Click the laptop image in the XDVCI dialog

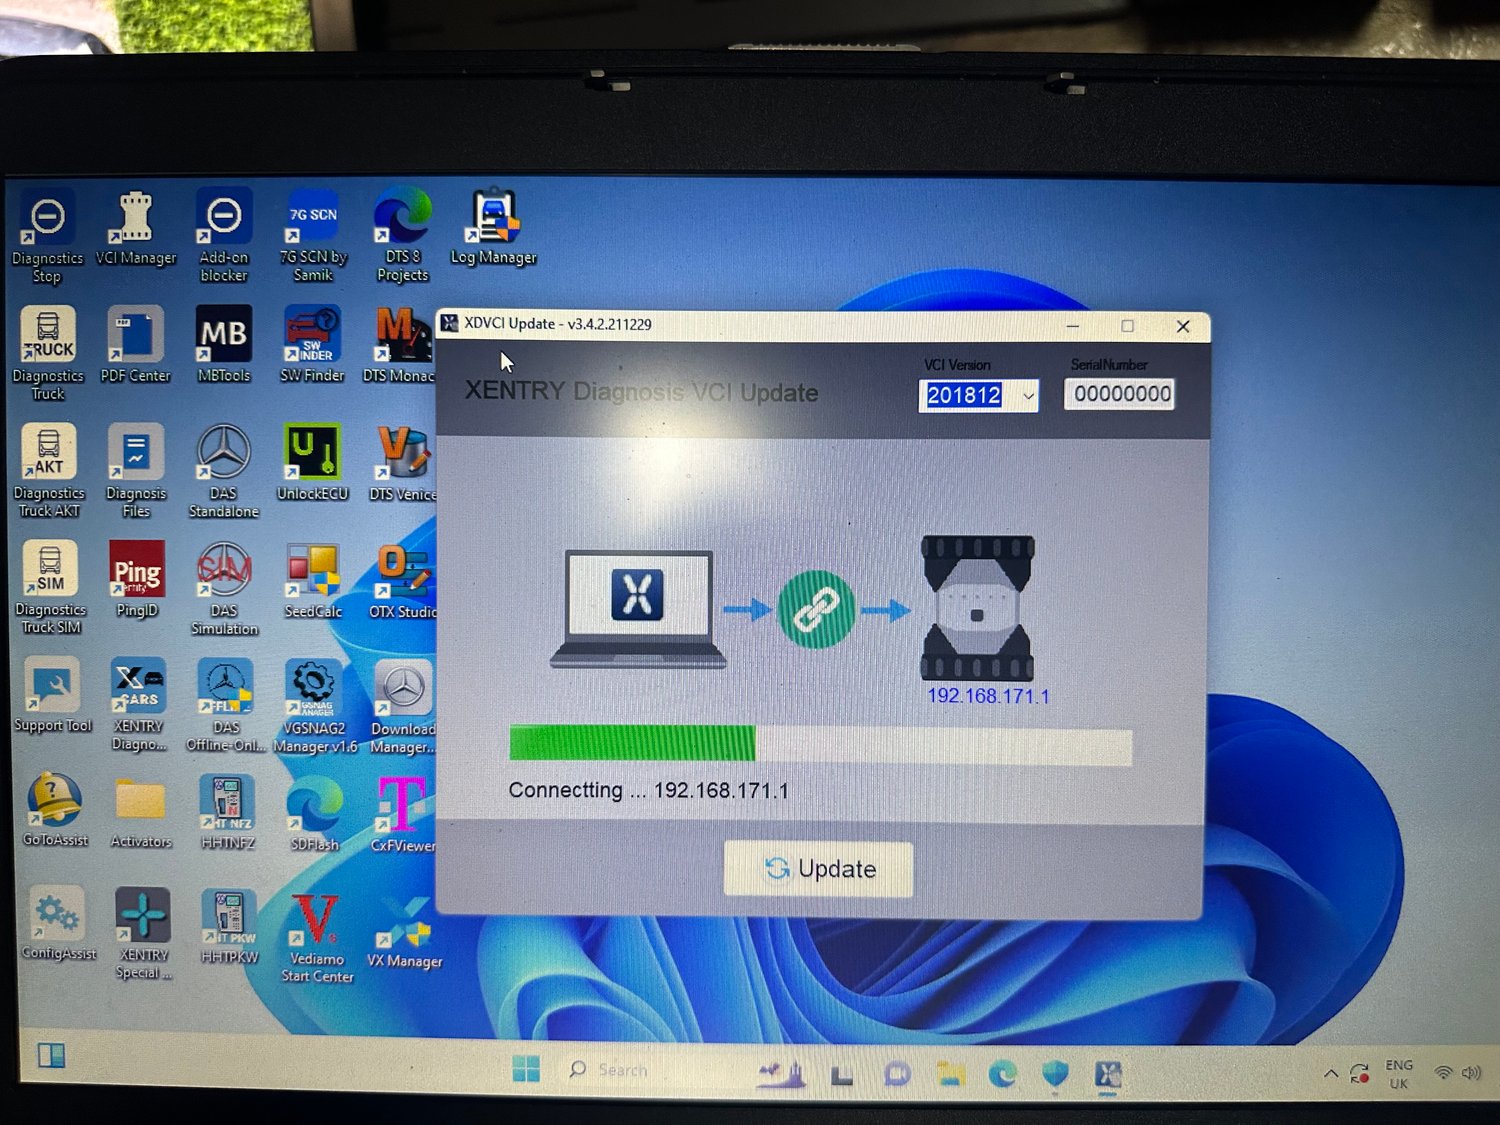638,608
